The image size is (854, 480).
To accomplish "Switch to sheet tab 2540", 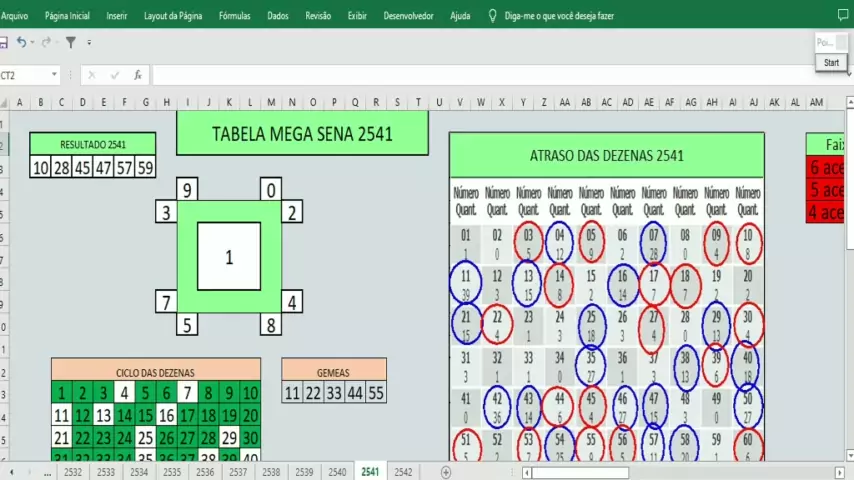I will 337,472.
